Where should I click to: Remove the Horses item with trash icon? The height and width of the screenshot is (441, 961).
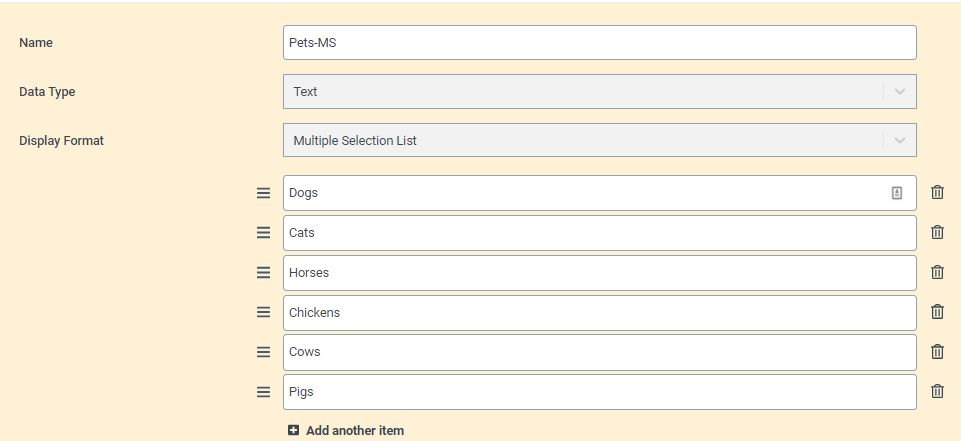coord(937,272)
